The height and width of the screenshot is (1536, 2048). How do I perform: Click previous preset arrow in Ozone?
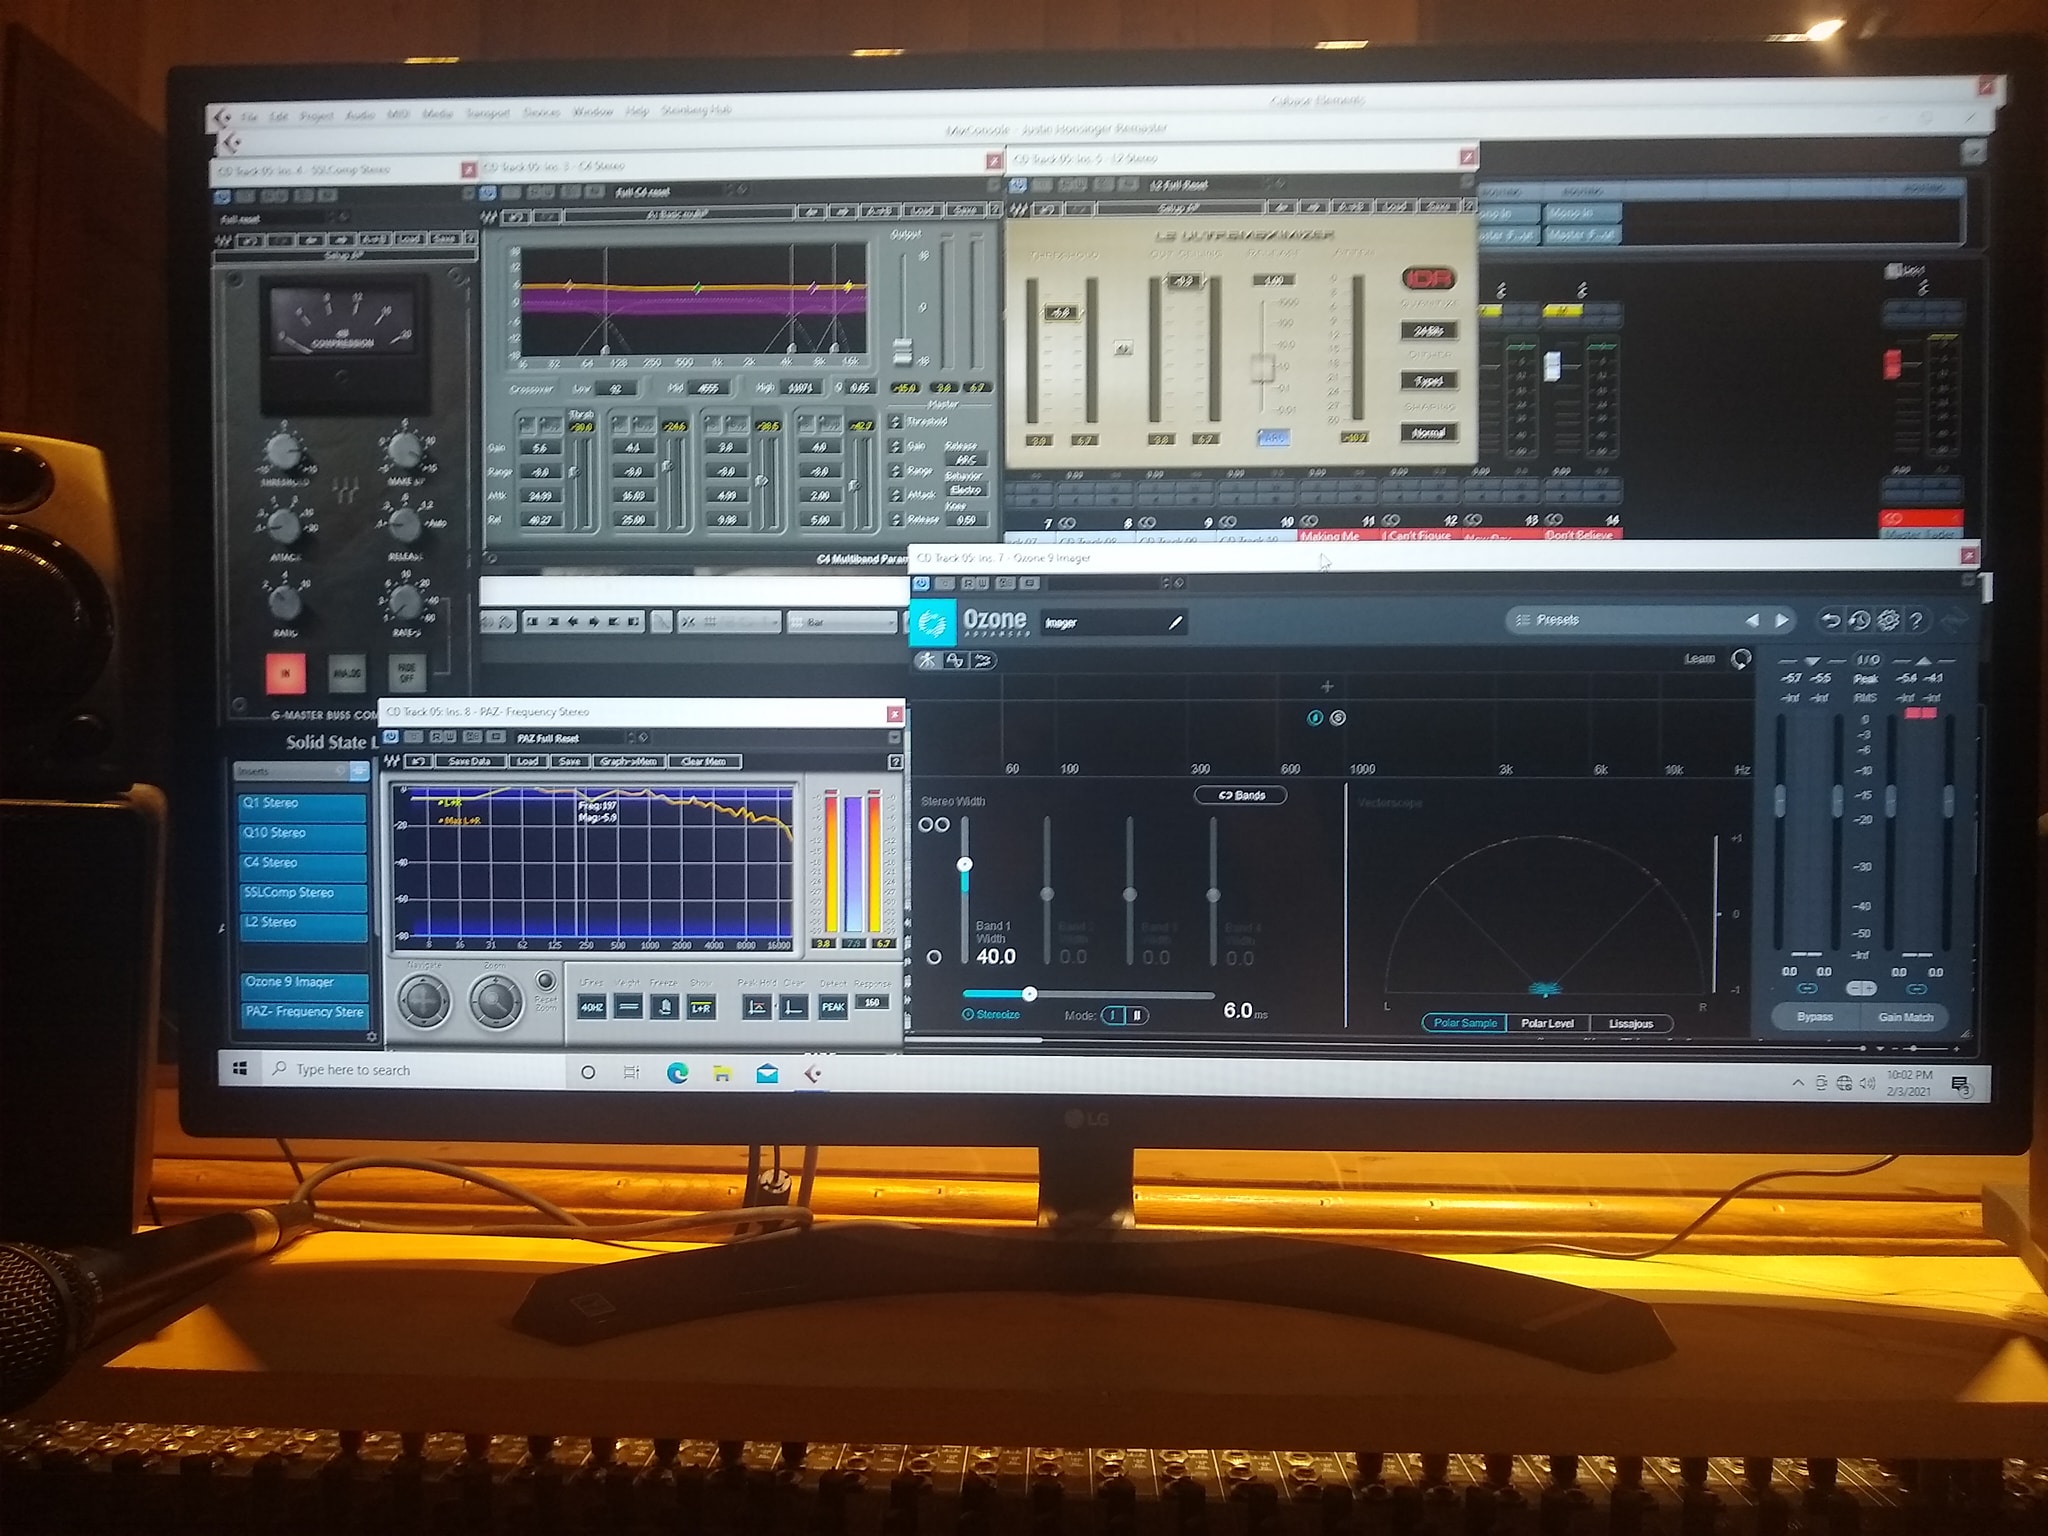pyautogui.click(x=1752, y=620)
